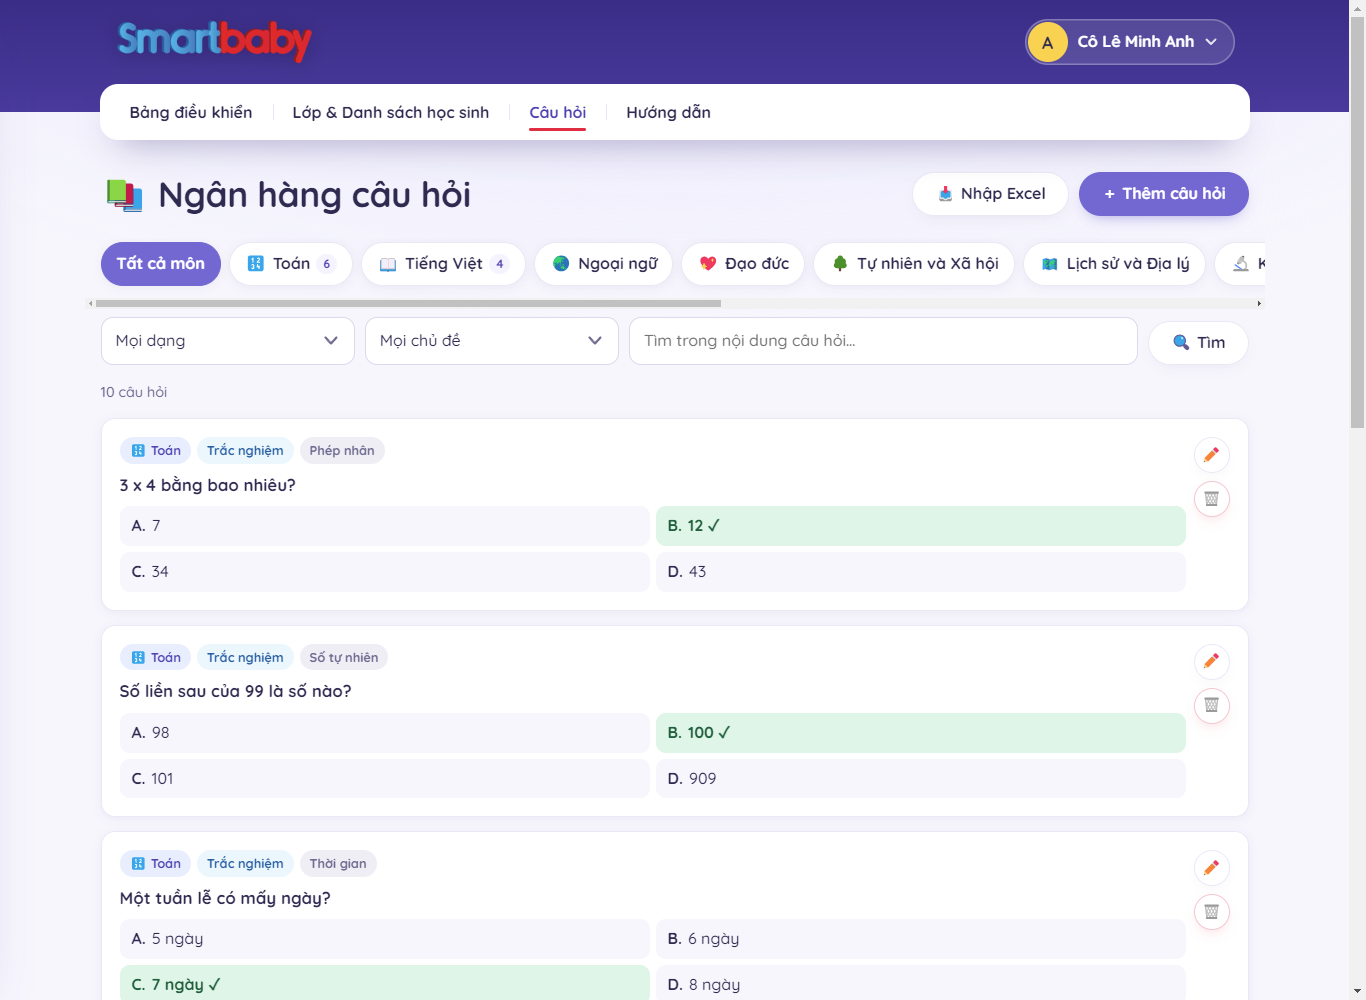Click the 'Số tự nhiên' topic tag
The image size is (1366, 1000).
tap(344, 658)
